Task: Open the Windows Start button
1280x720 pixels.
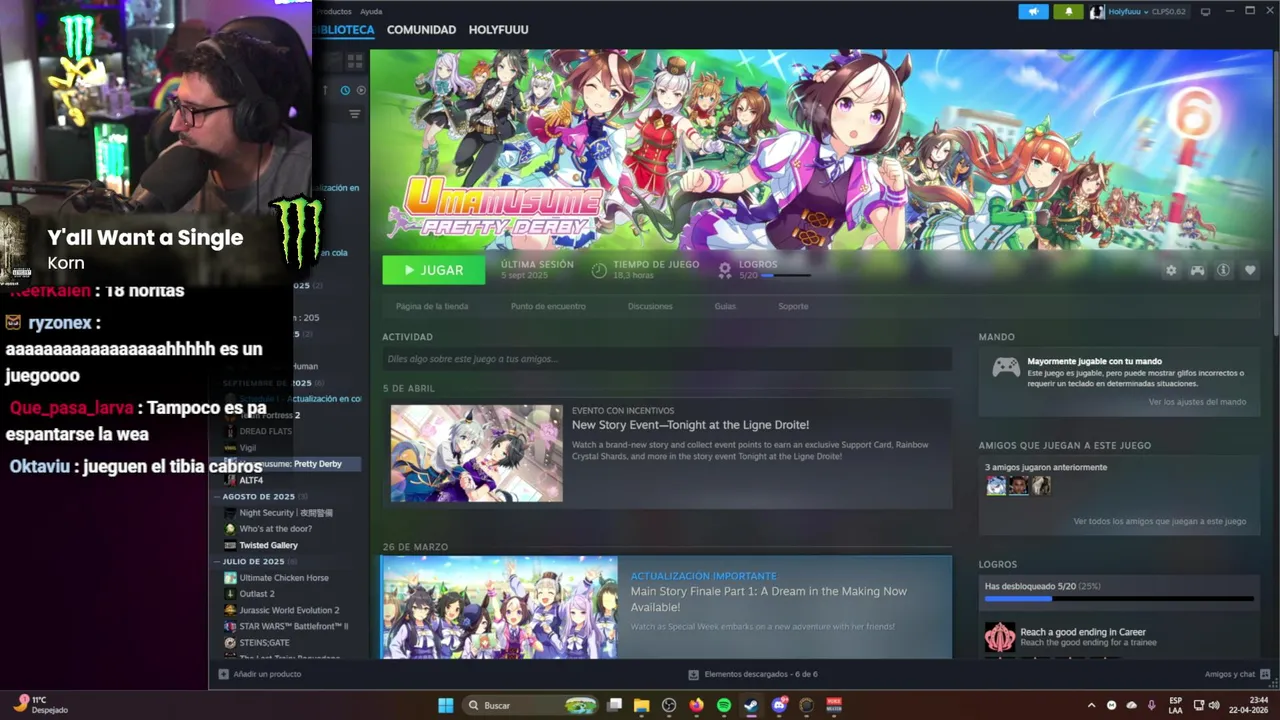Action: click(446, 705)
